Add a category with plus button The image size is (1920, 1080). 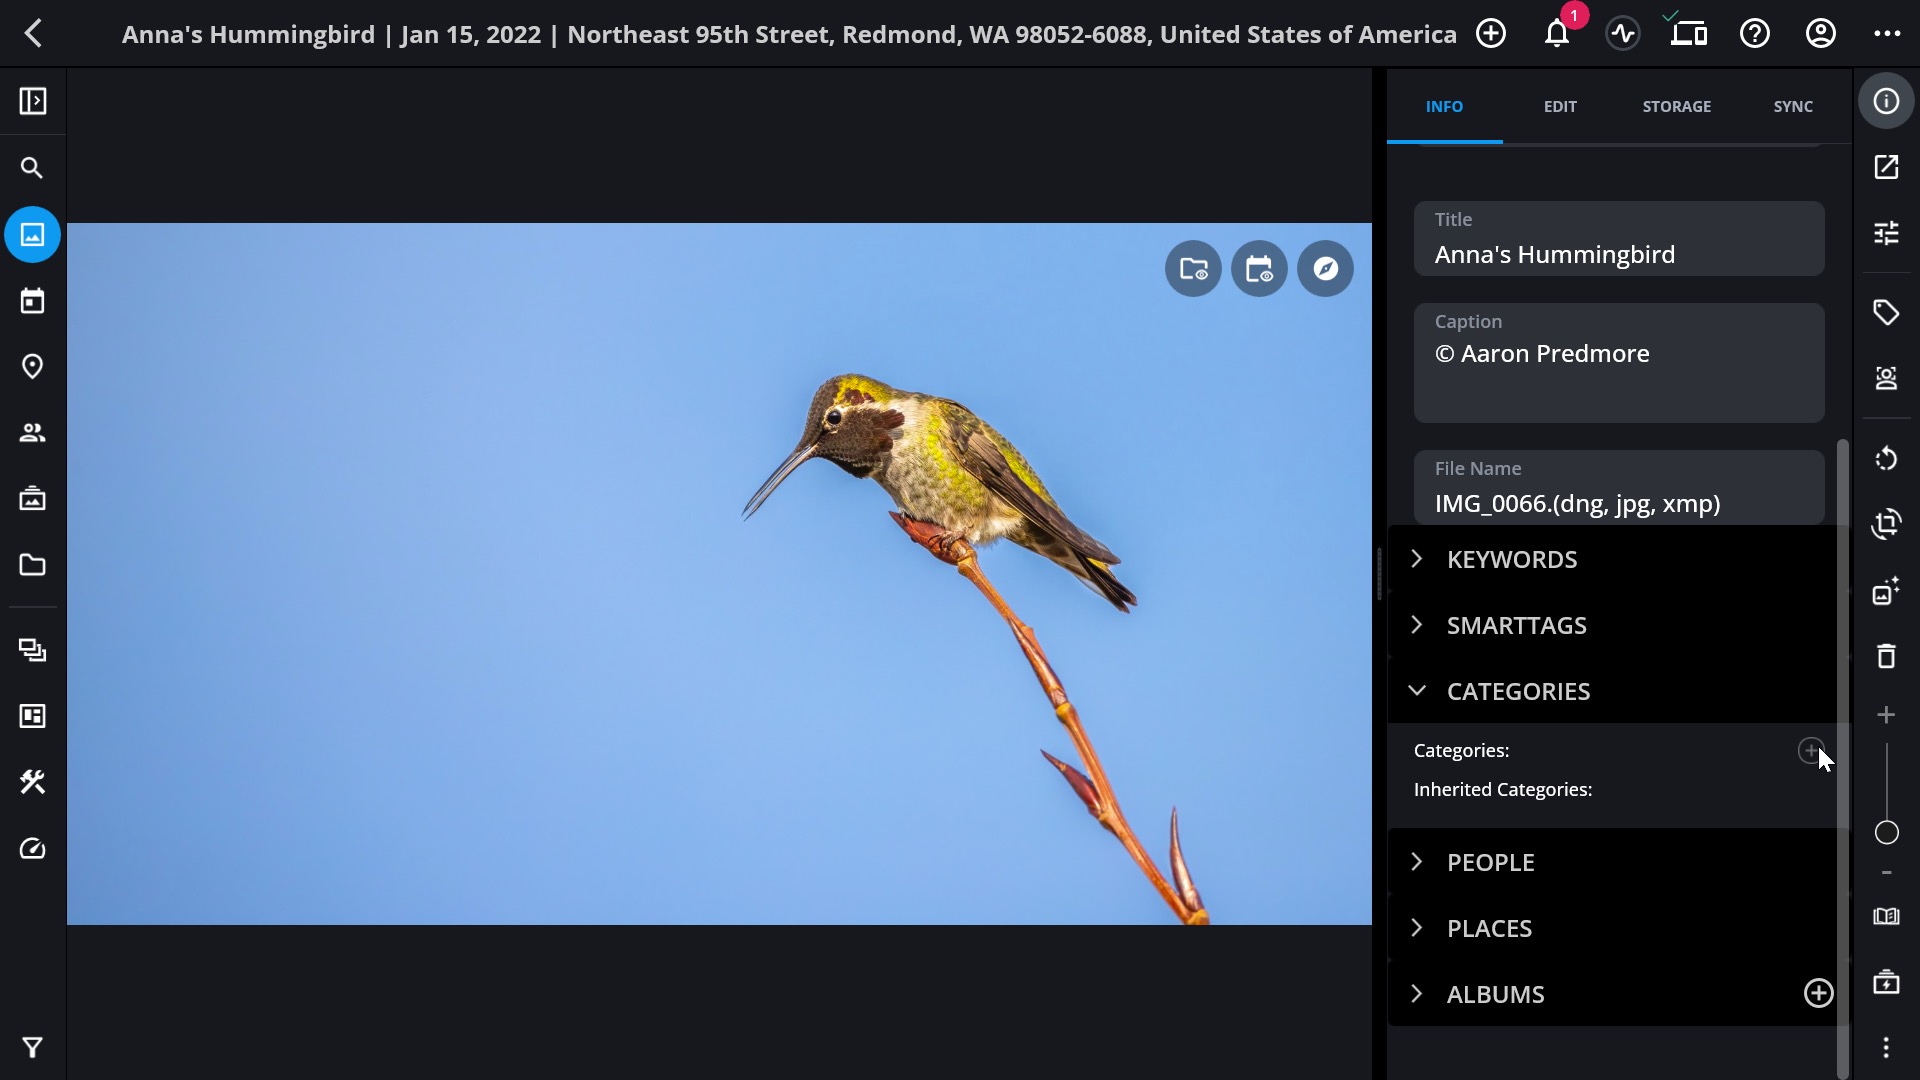pos(1811,751)
